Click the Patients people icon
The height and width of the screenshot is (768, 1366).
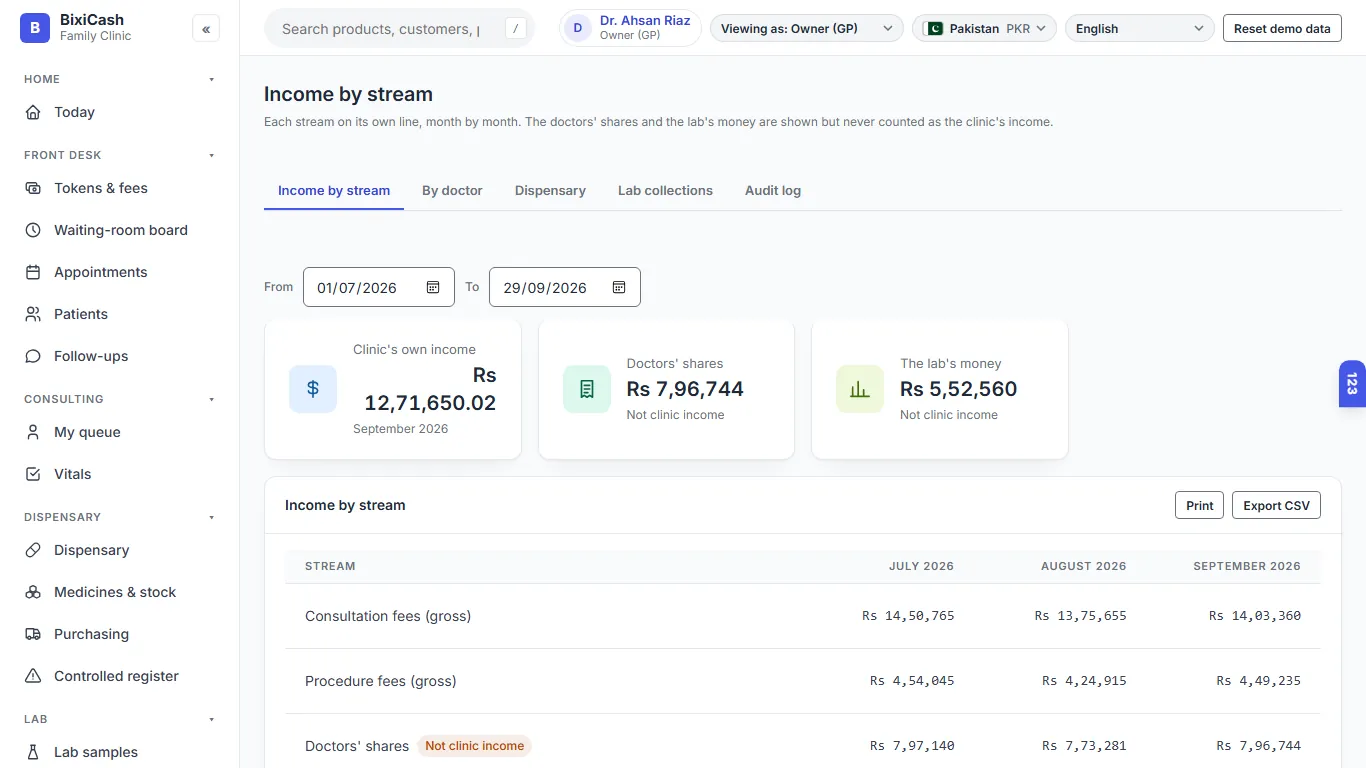(x=33, y=314)
